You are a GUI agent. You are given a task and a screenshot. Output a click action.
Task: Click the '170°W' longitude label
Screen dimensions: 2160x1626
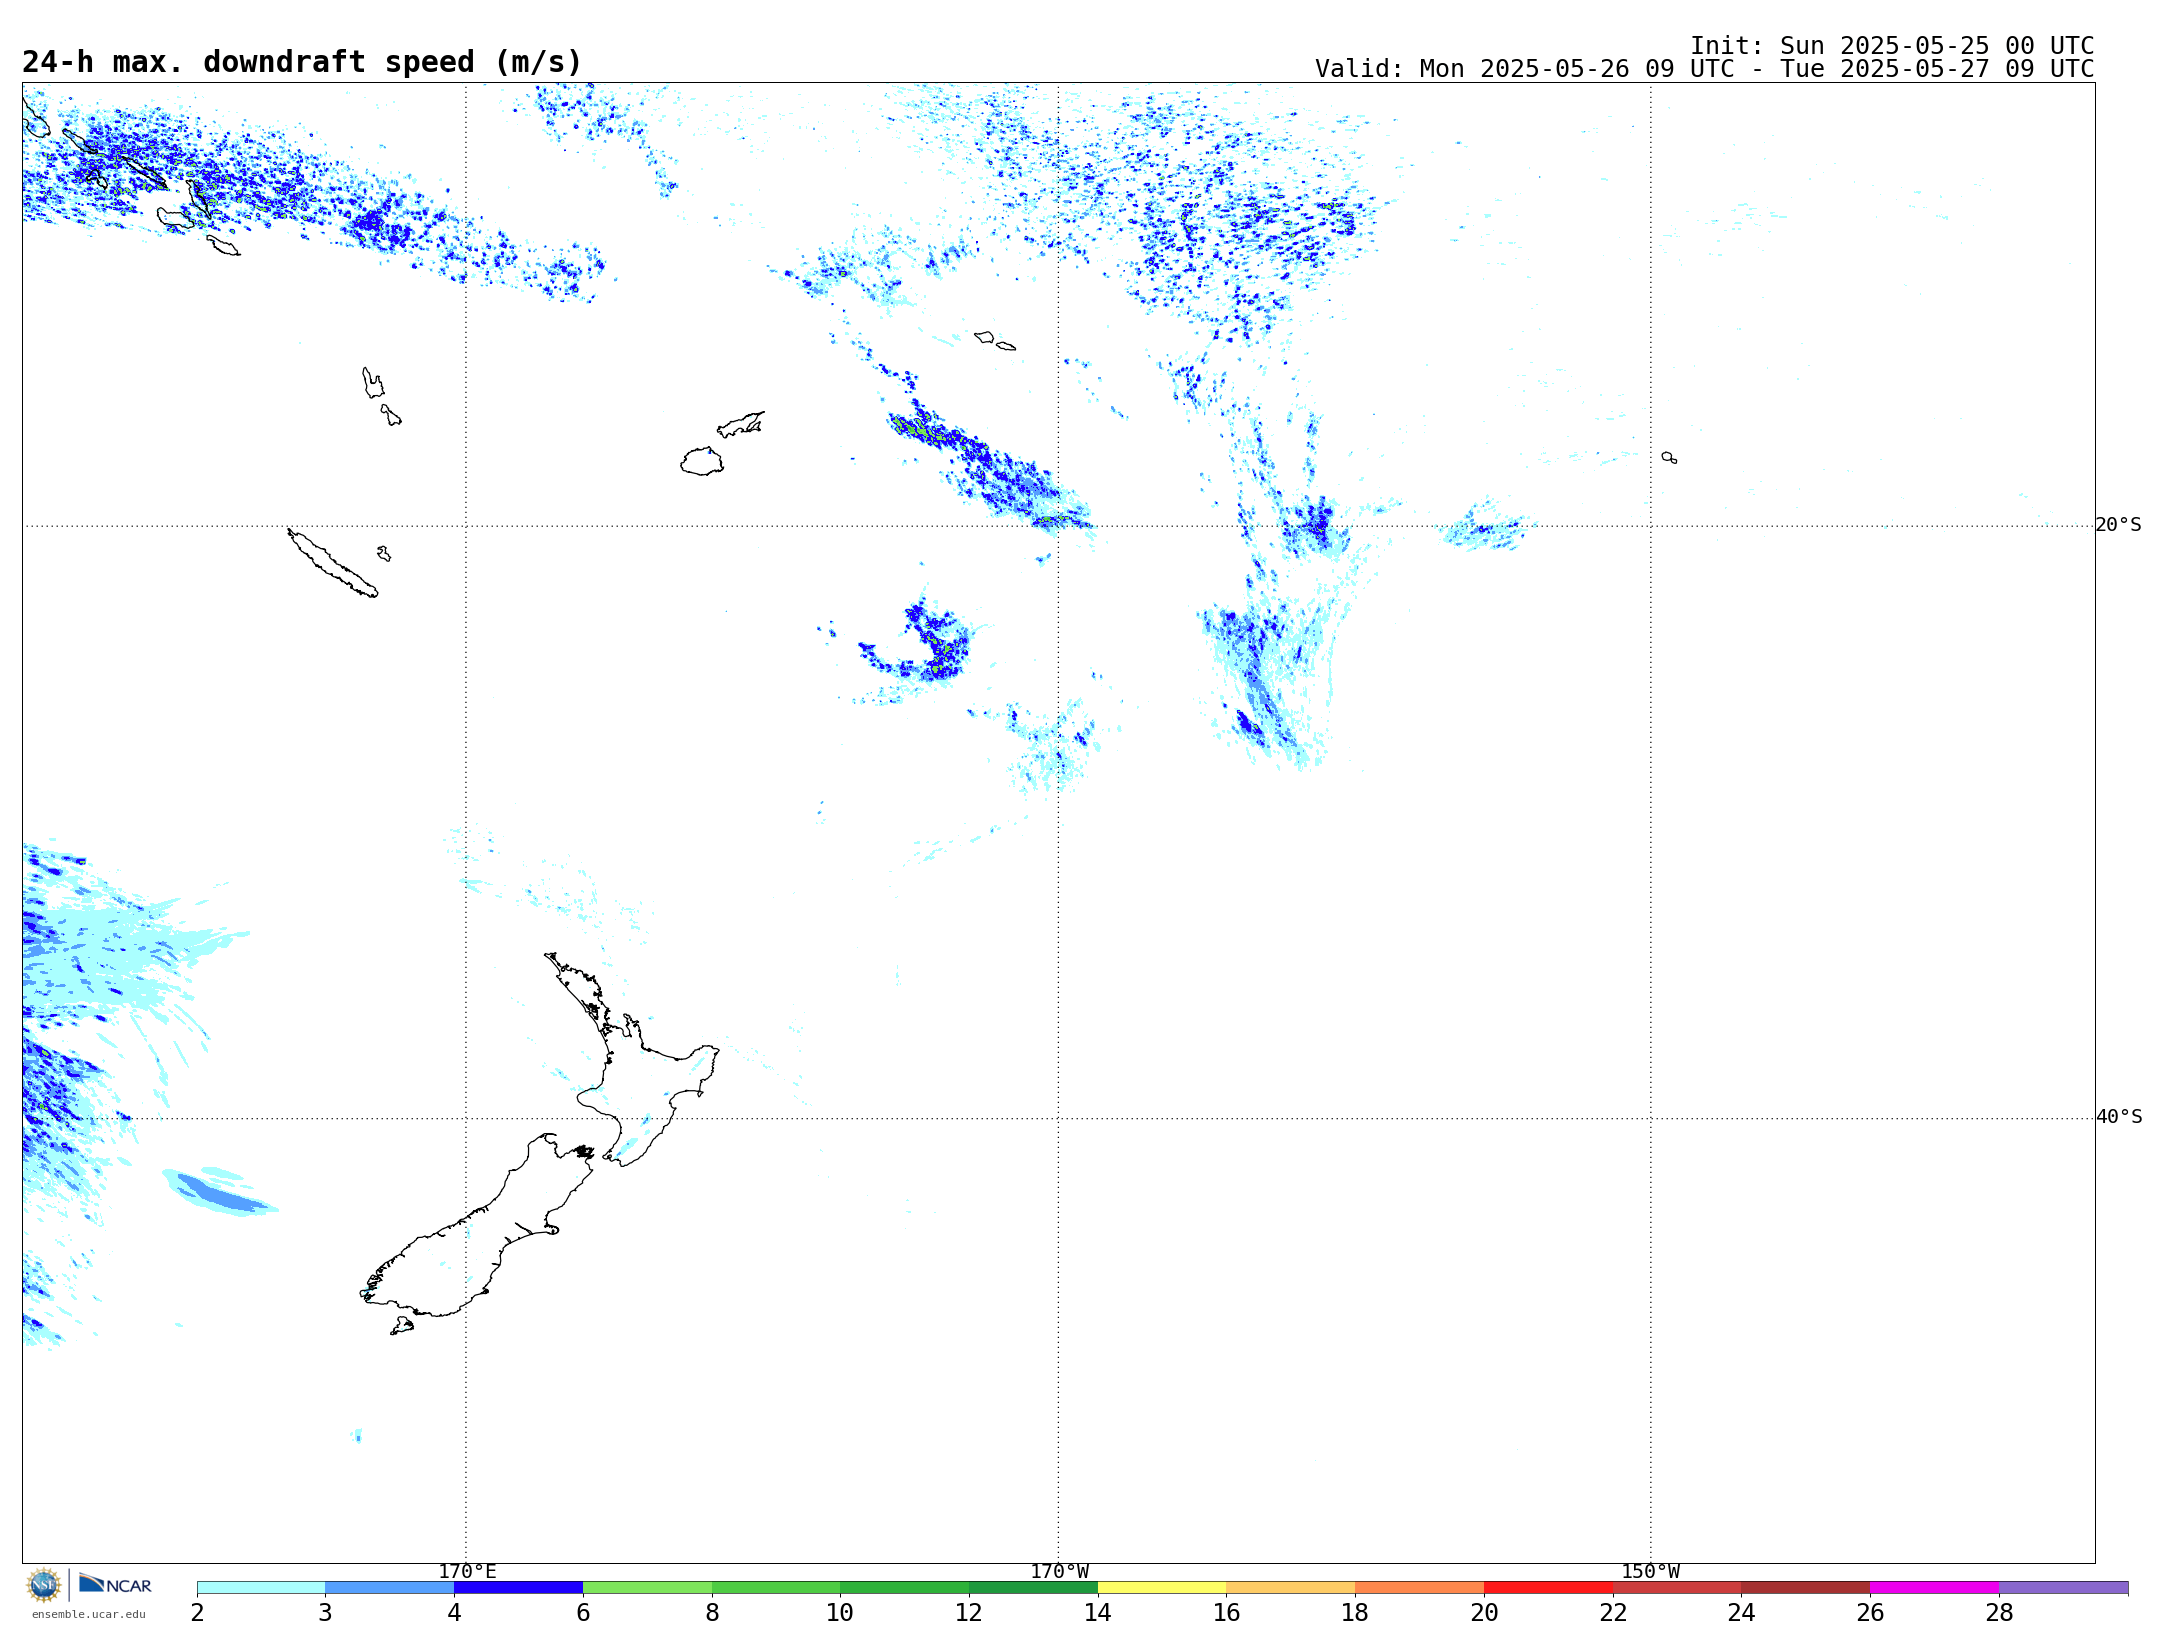tap(1060, 1572)
